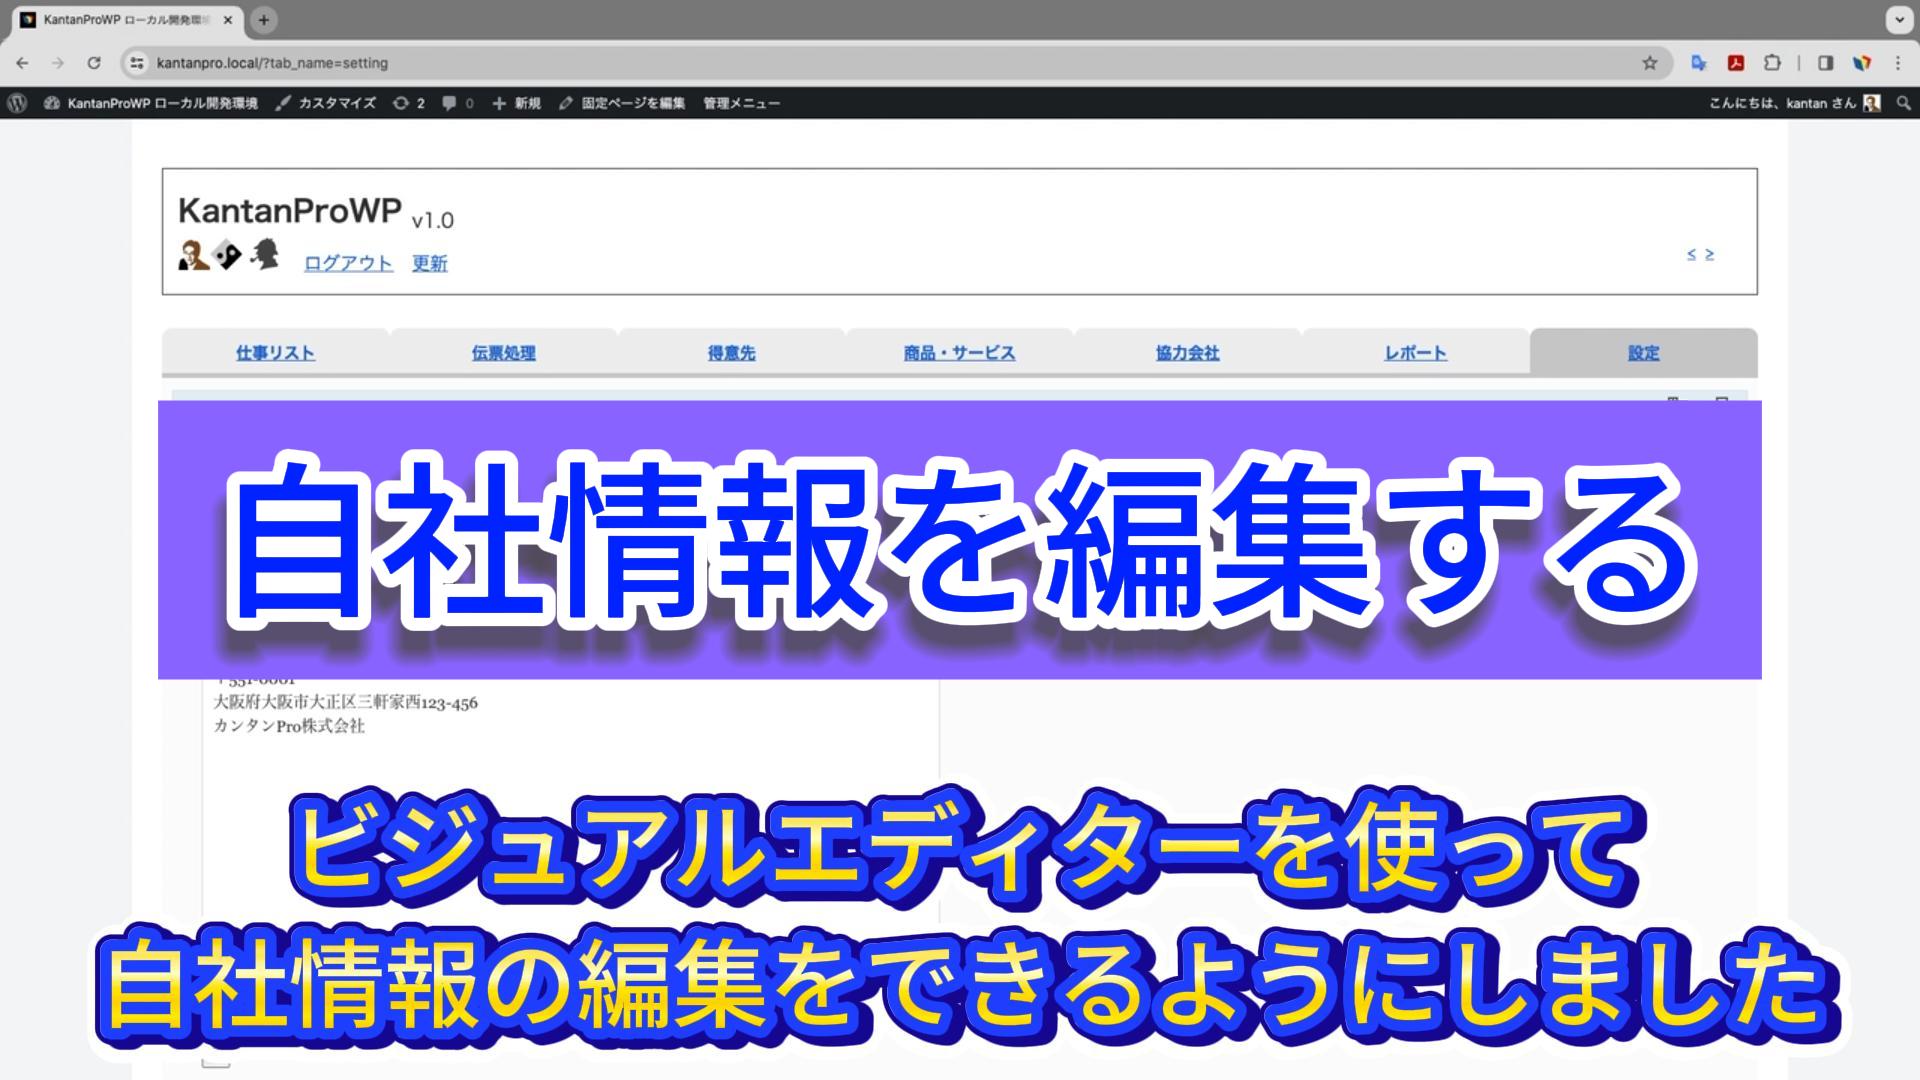Click the 更新 link

(x=430, y=263)
